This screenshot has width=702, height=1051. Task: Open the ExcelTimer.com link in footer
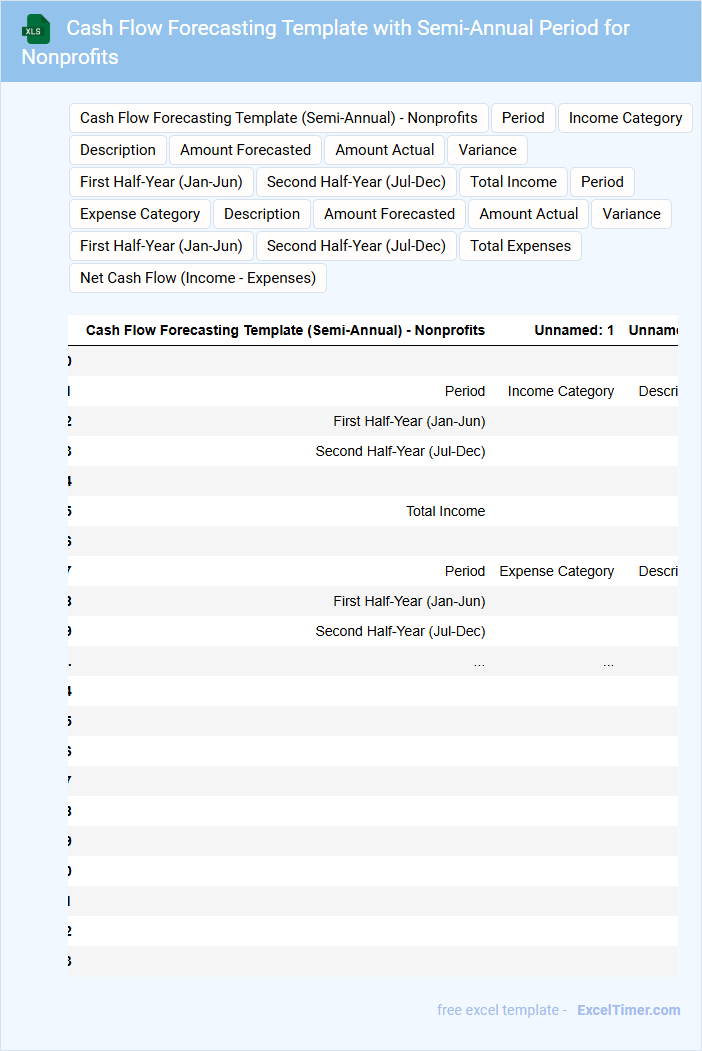click(x=628, y=1010)
